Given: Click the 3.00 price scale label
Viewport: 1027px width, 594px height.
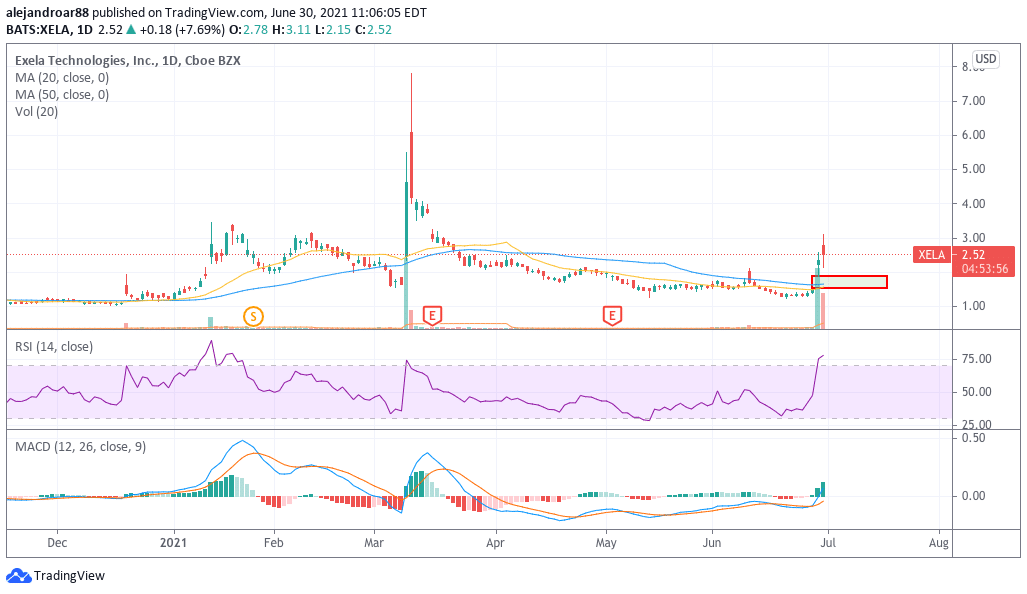Looking at the screenshot, I should (973, 238).
